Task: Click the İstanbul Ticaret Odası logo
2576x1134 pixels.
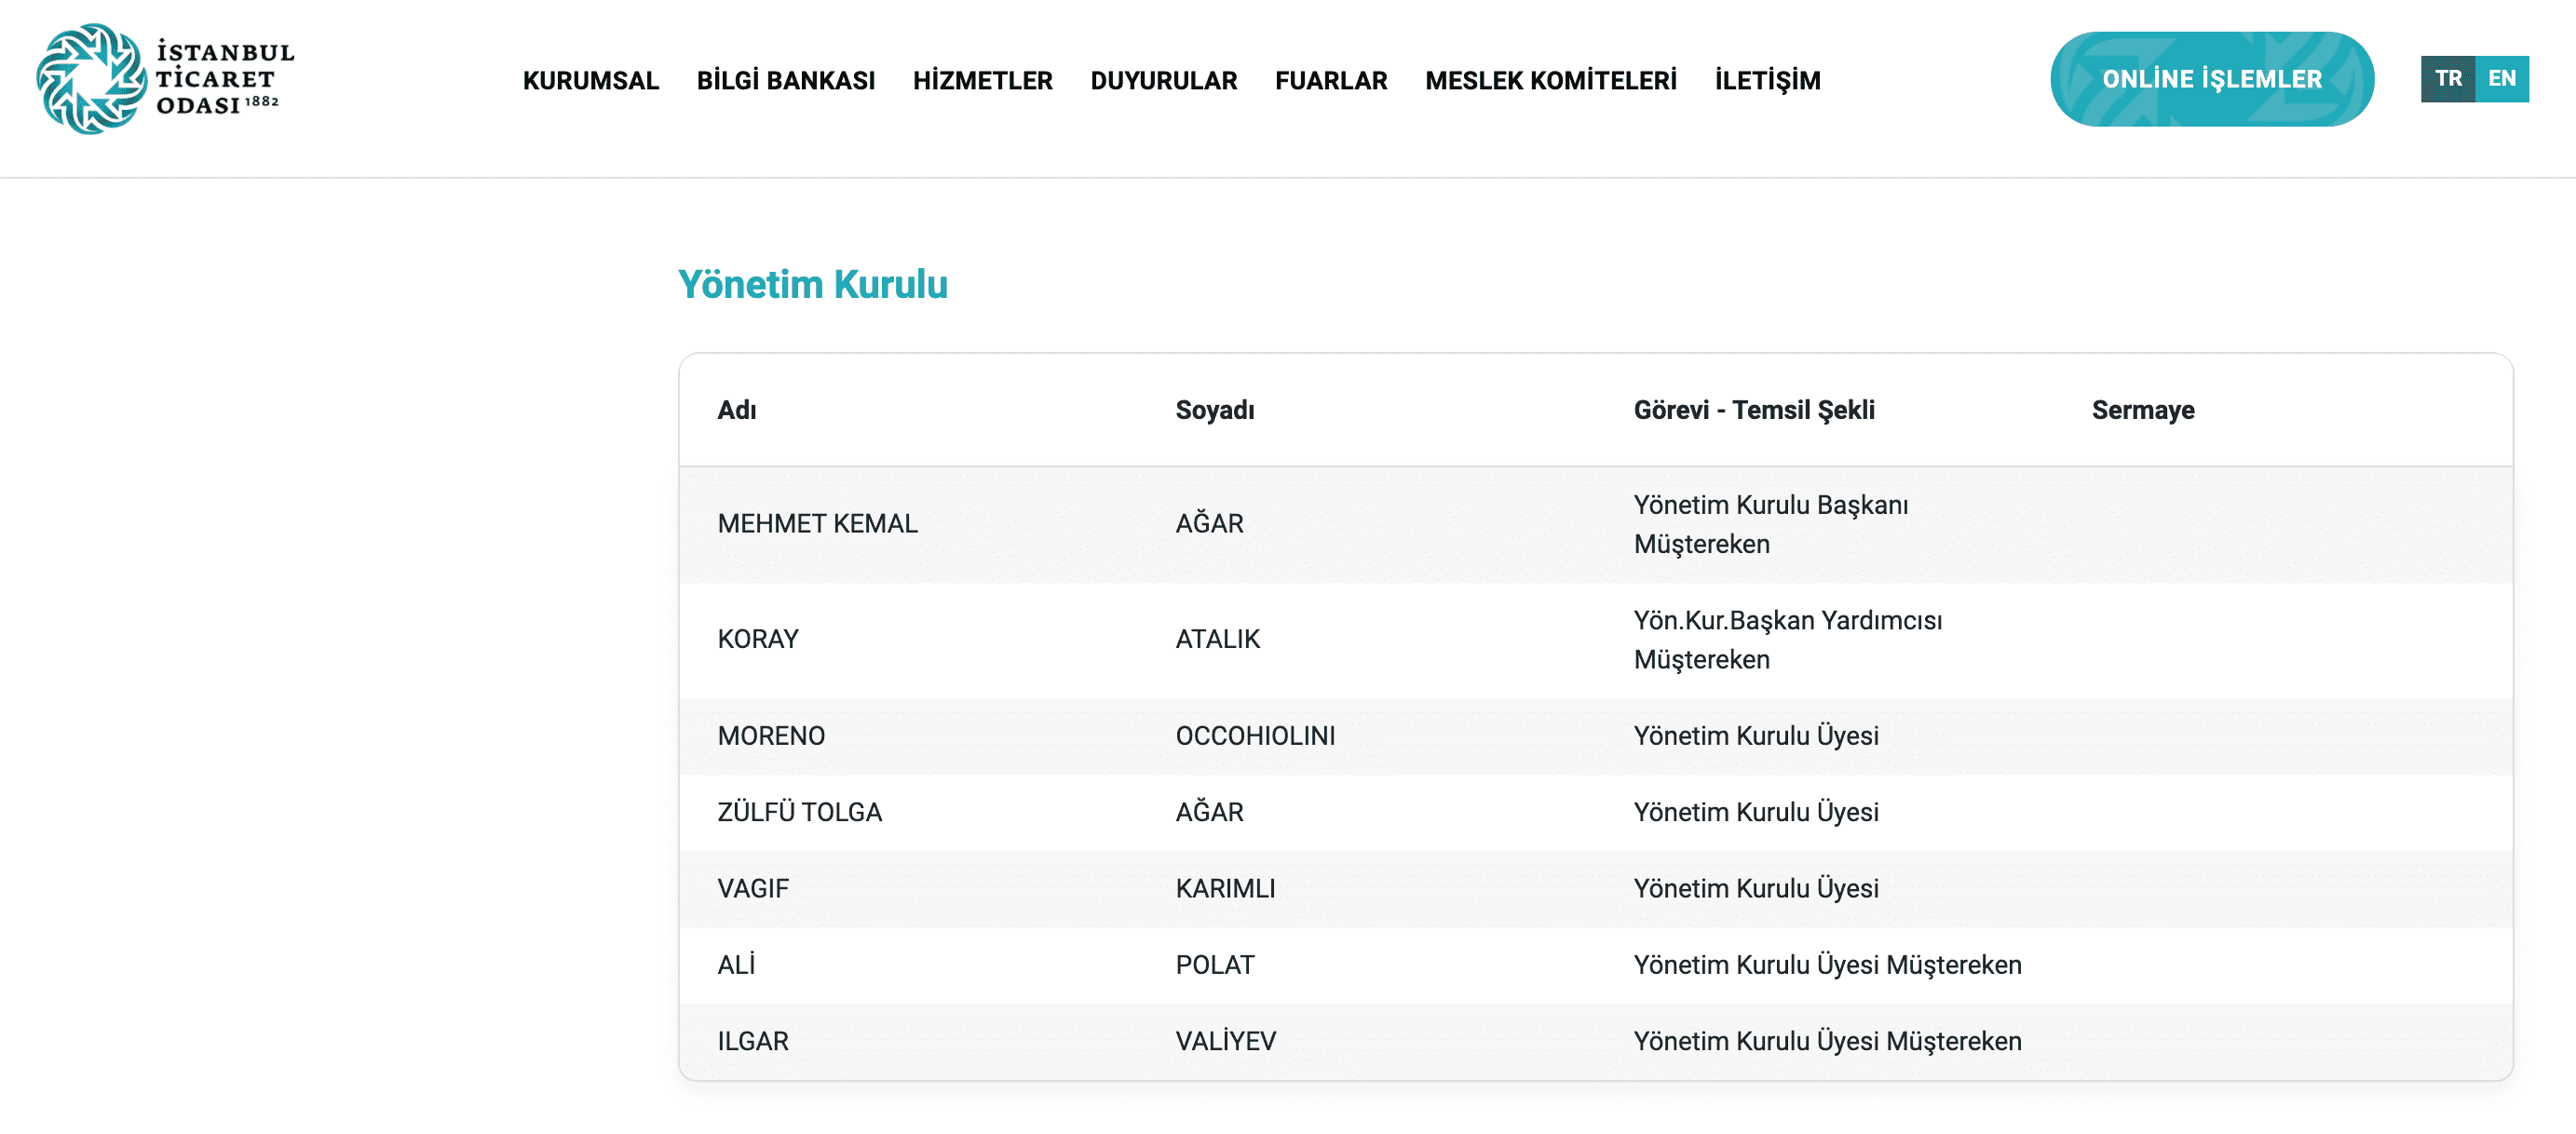Action: coord(165,79)
